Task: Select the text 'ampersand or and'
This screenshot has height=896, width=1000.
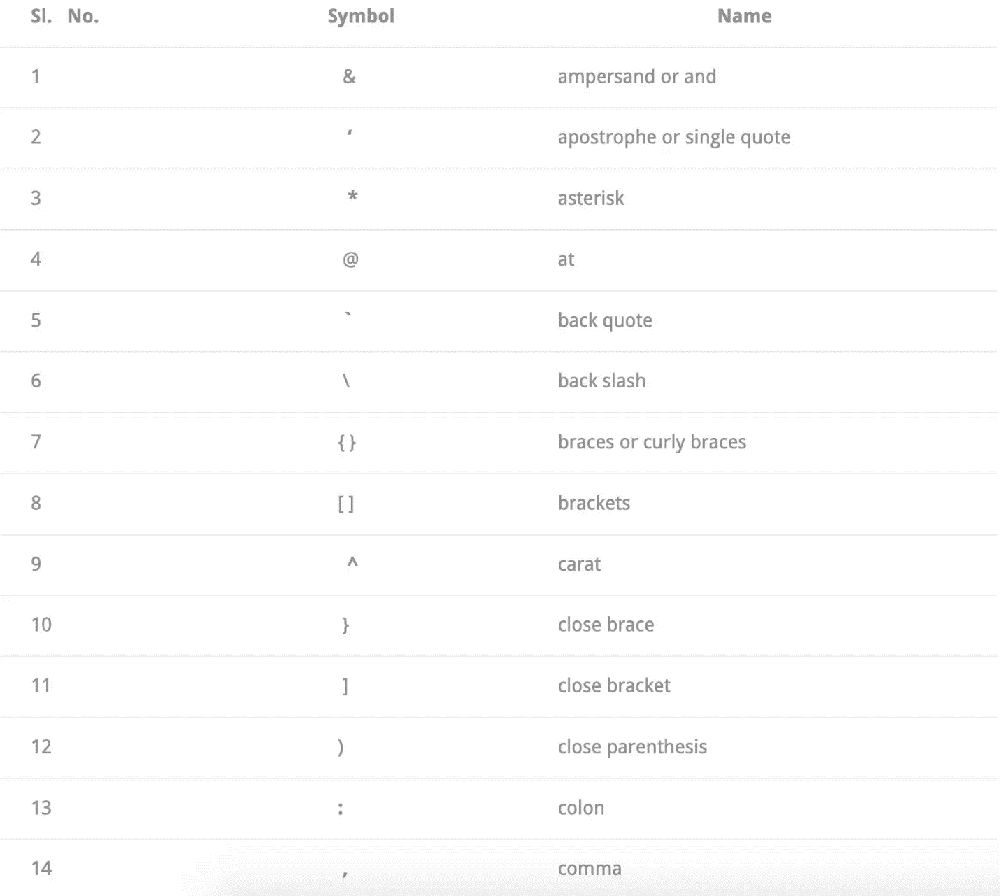Action: click(636, 77)
